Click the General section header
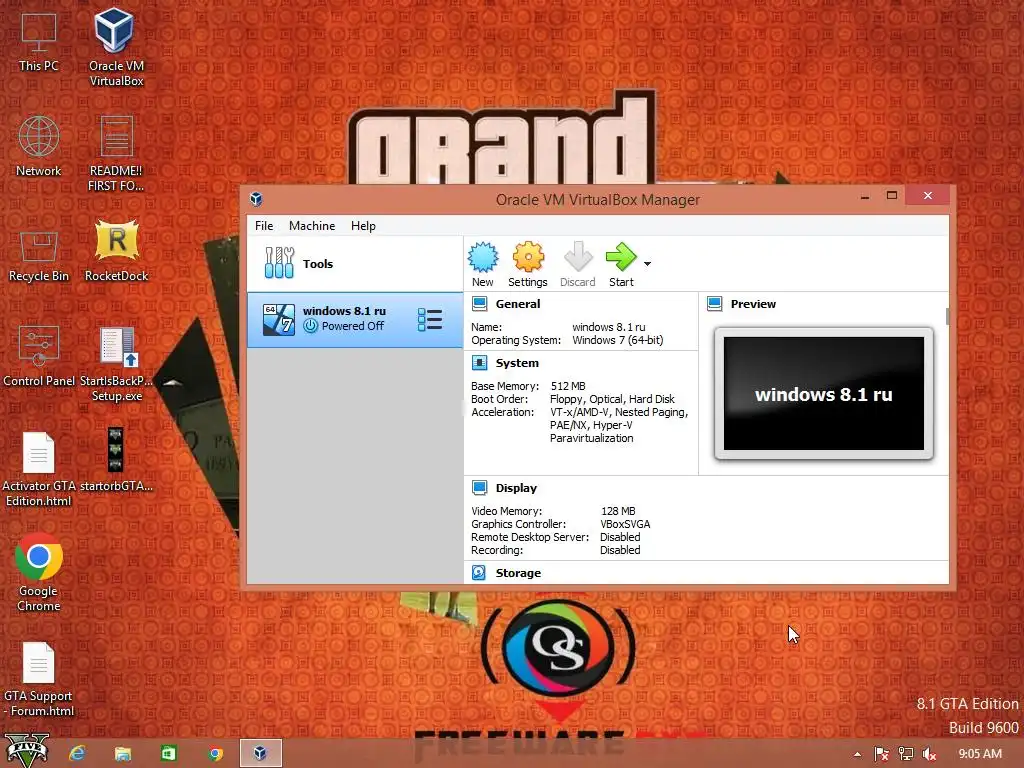 [518, 304]
